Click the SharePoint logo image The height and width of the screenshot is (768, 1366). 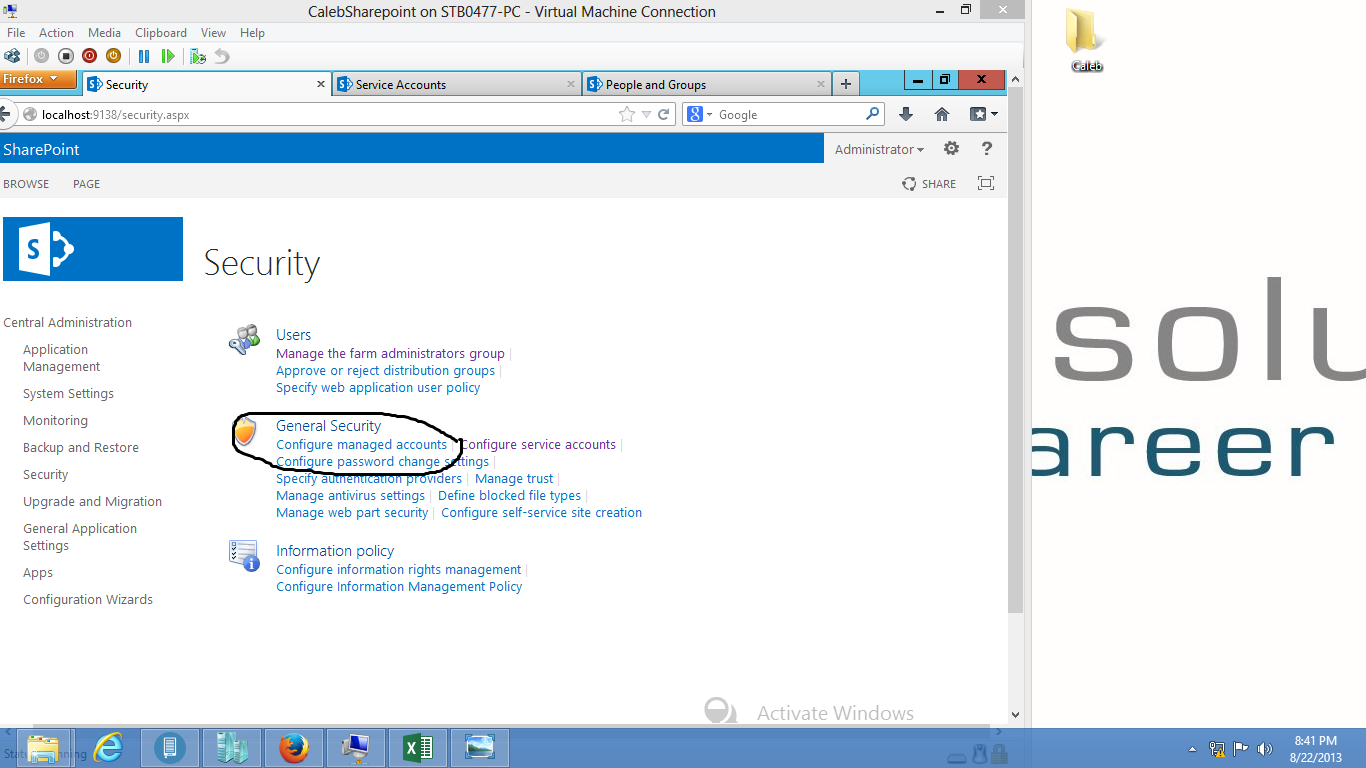[93, 249]
